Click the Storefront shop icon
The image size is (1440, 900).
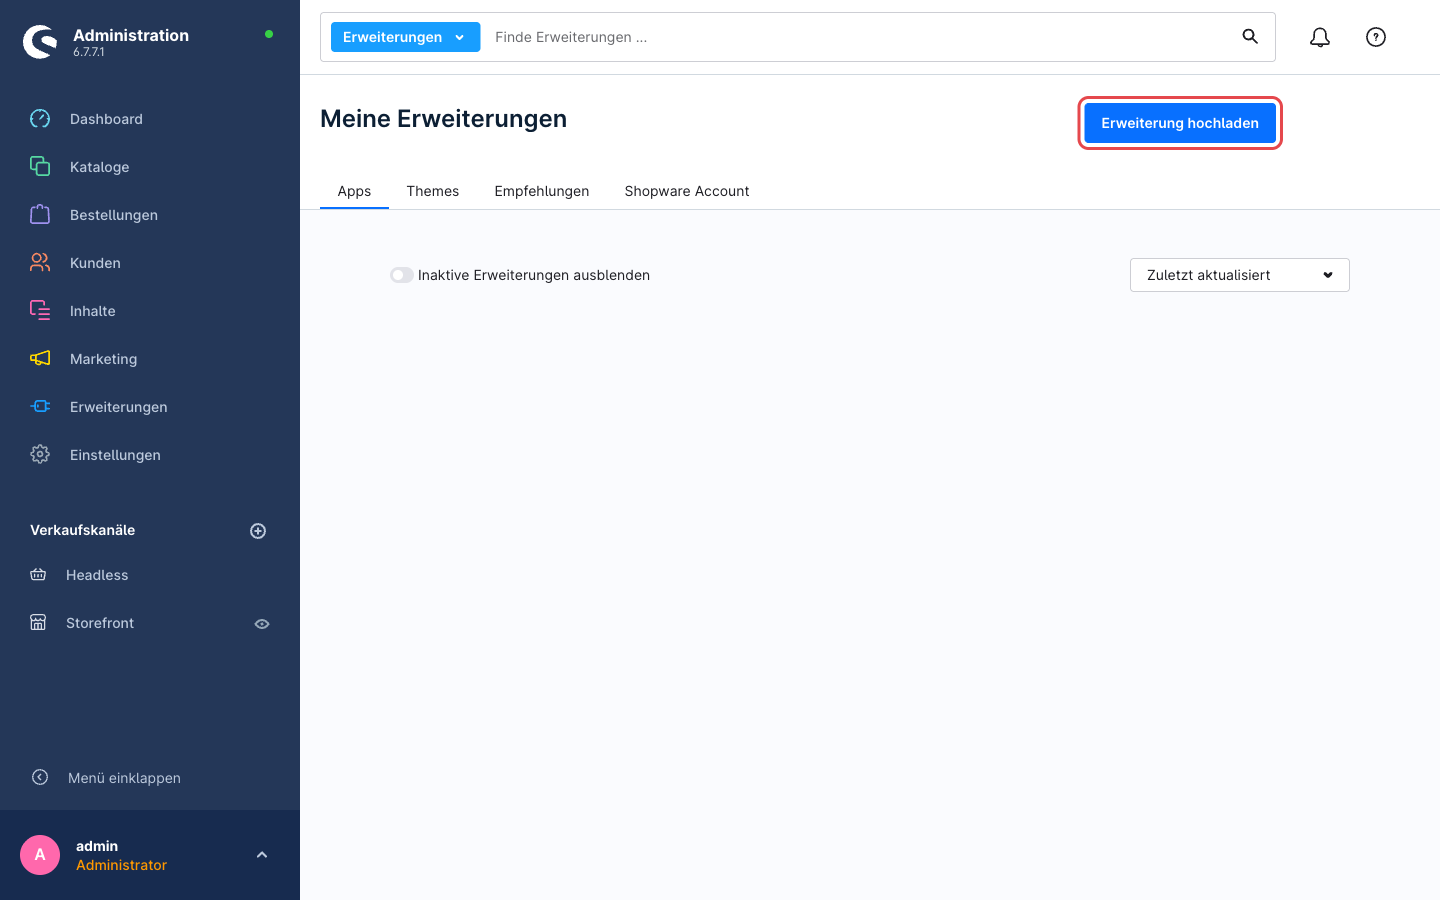(x=38, y=622)
